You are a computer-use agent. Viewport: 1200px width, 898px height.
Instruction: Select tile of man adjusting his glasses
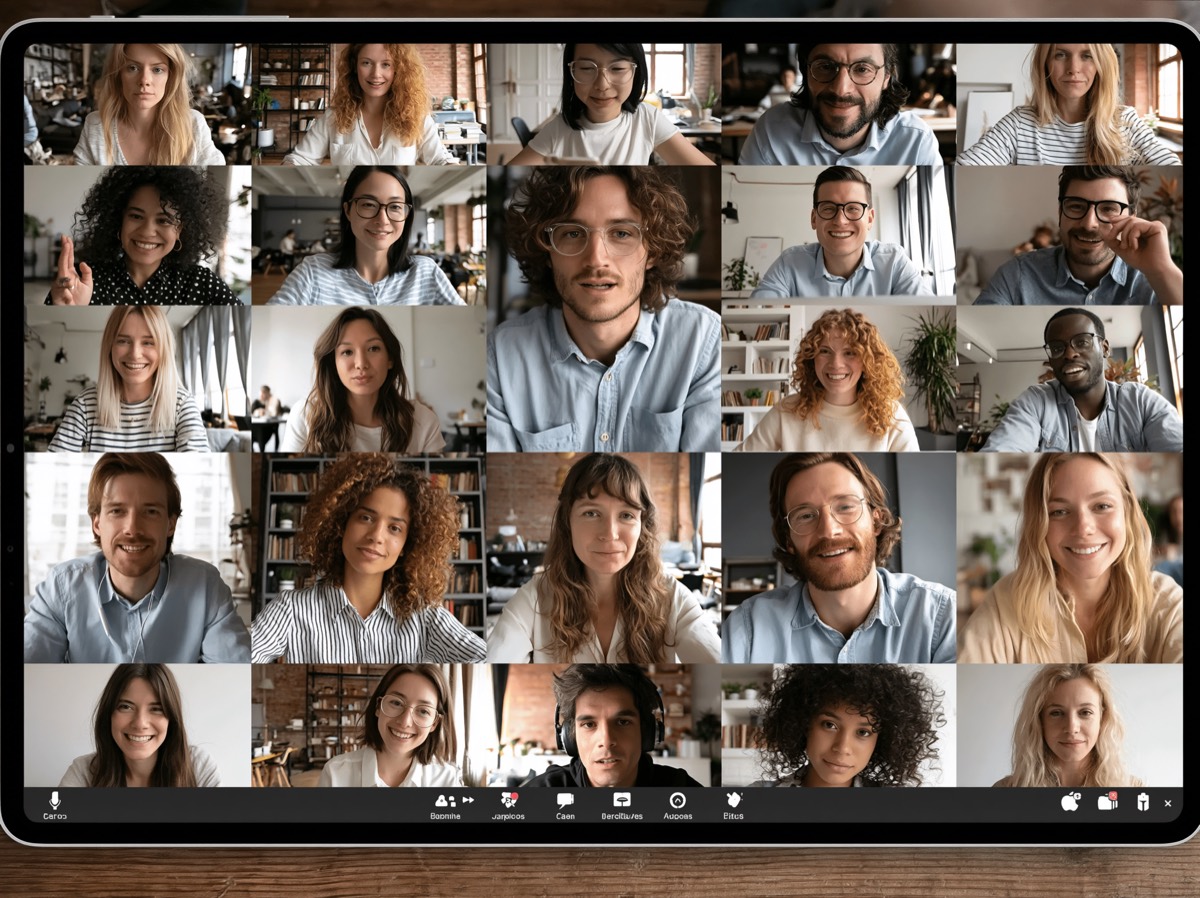[1068, 235]
